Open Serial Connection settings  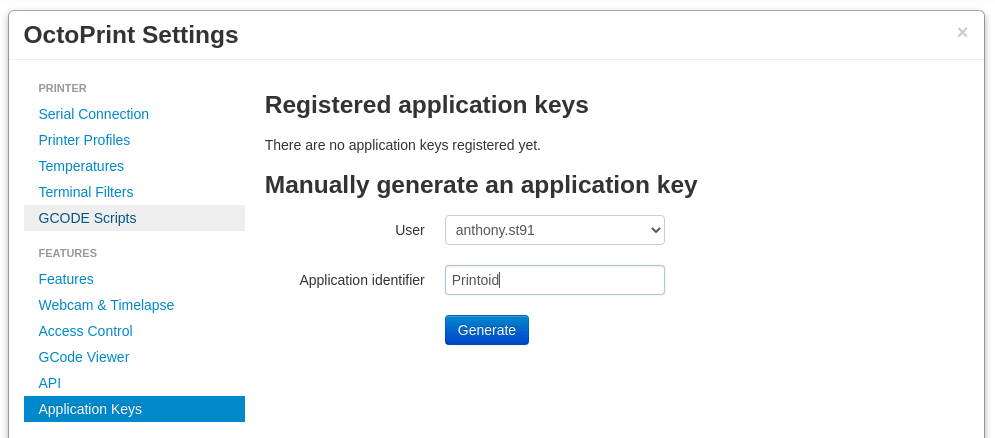pos(94,114)
